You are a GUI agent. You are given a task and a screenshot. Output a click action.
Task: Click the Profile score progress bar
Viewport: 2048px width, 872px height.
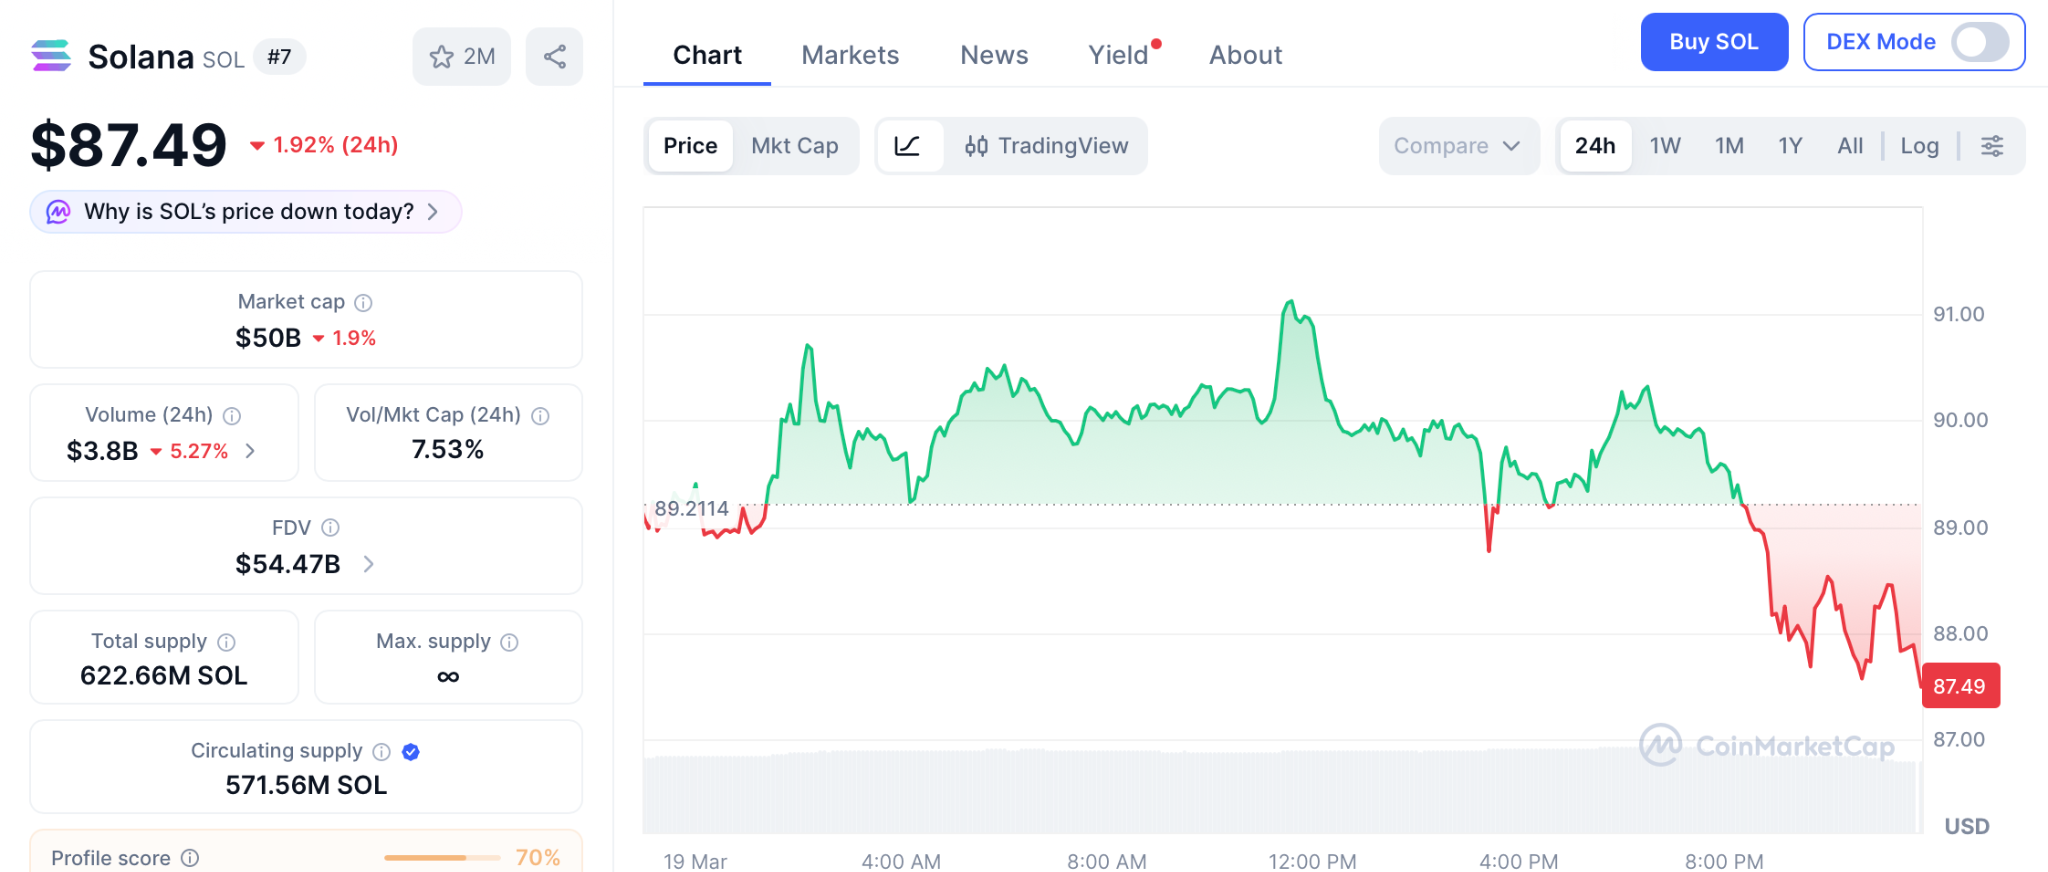[441, 858]
